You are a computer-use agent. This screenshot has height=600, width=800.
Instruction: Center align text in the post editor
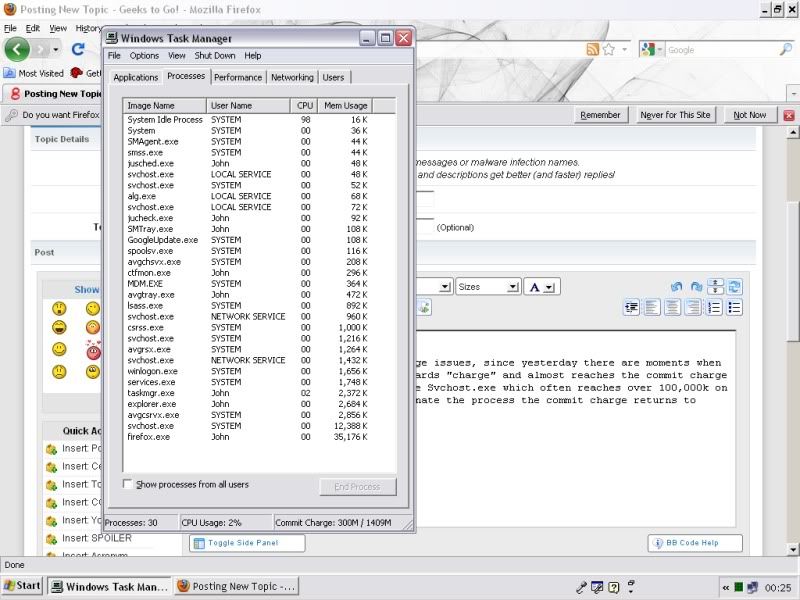pos(672,308)
